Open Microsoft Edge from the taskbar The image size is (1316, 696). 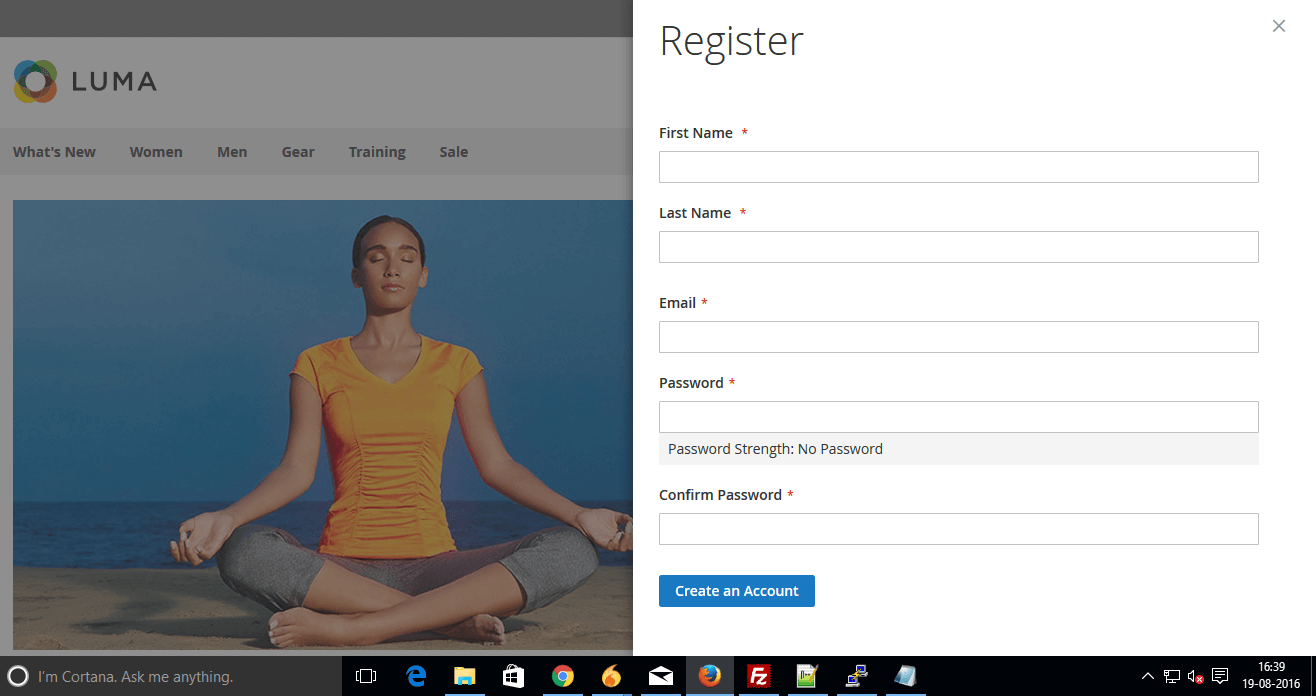pos(416,676)
